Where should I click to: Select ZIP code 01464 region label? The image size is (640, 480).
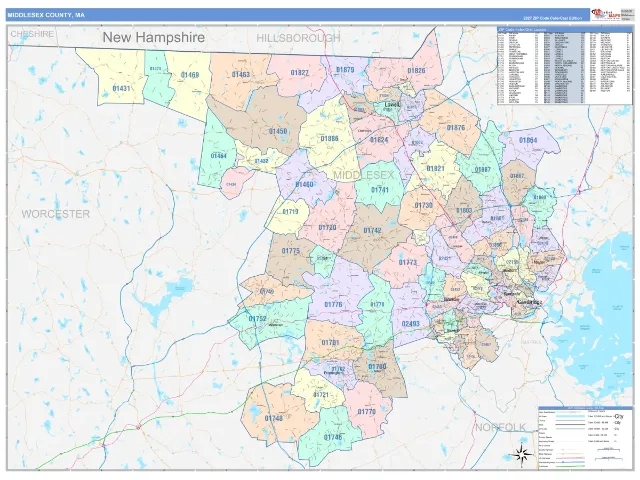coord(218,156)
